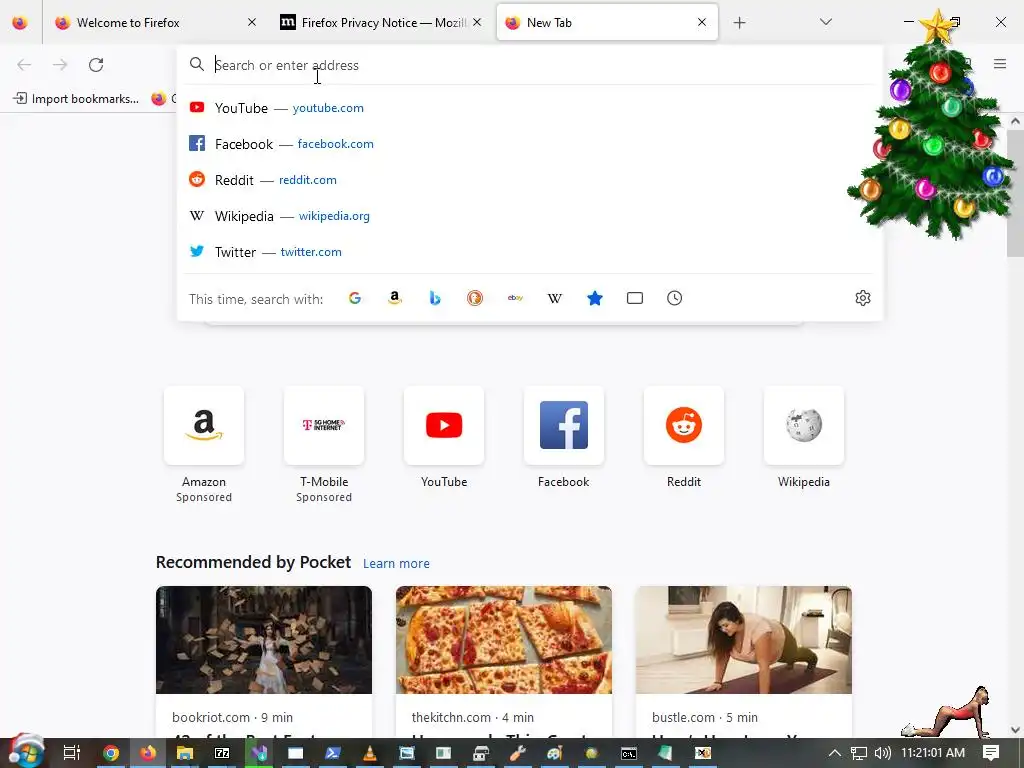The width and height of the screenshot is (1024, 768).
Task: Switch to Welcome to Firefox tab
Action: (x=155, y=23)
